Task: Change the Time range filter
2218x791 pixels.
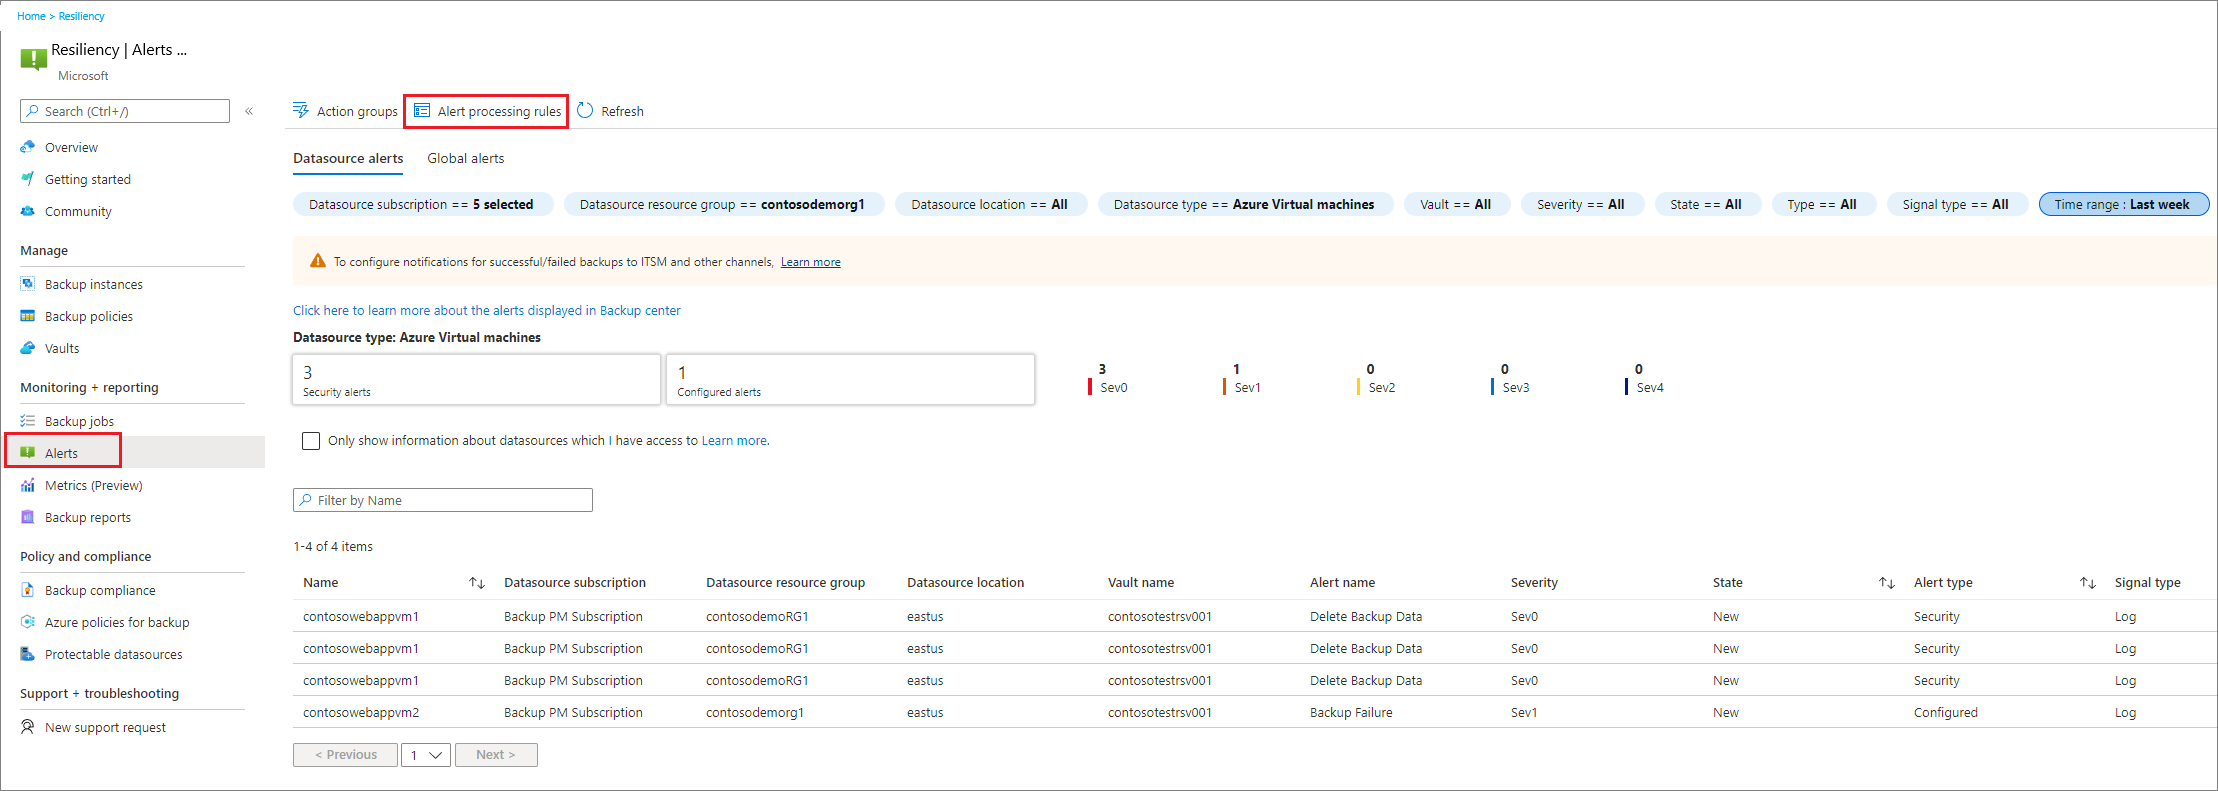Action: (x=2122, y=204)
